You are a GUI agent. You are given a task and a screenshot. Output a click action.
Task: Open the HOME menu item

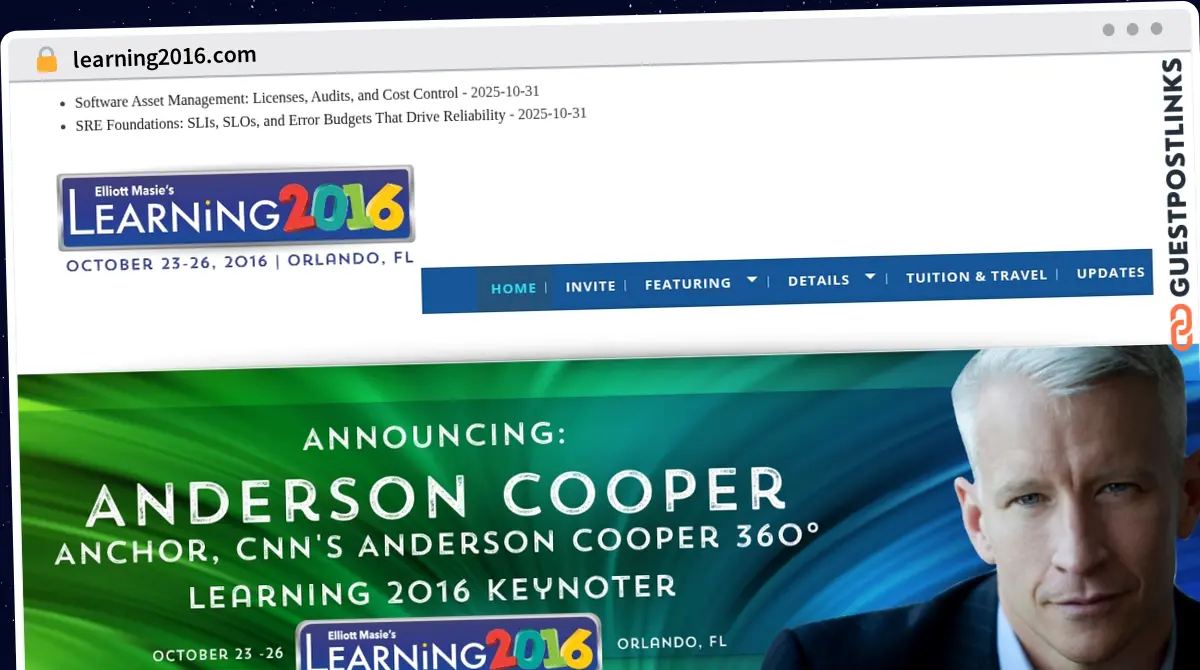tap(514, 288)
